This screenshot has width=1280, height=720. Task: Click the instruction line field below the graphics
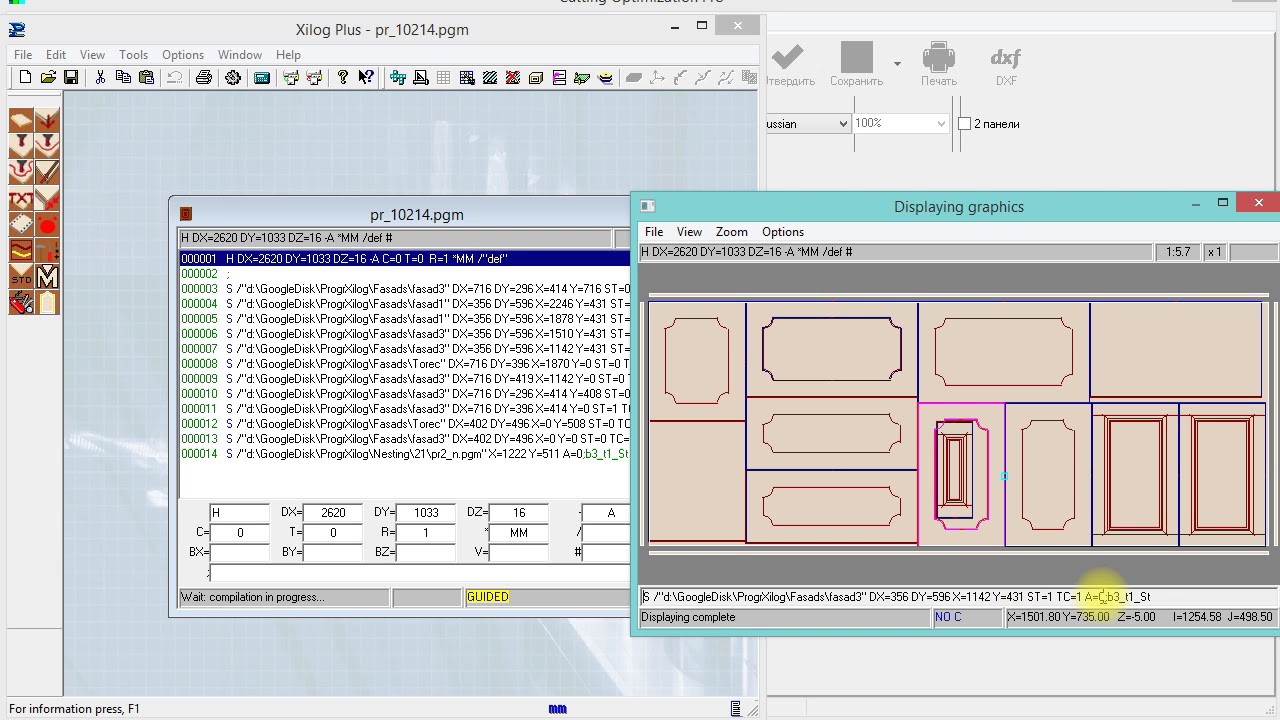(958, 597)
